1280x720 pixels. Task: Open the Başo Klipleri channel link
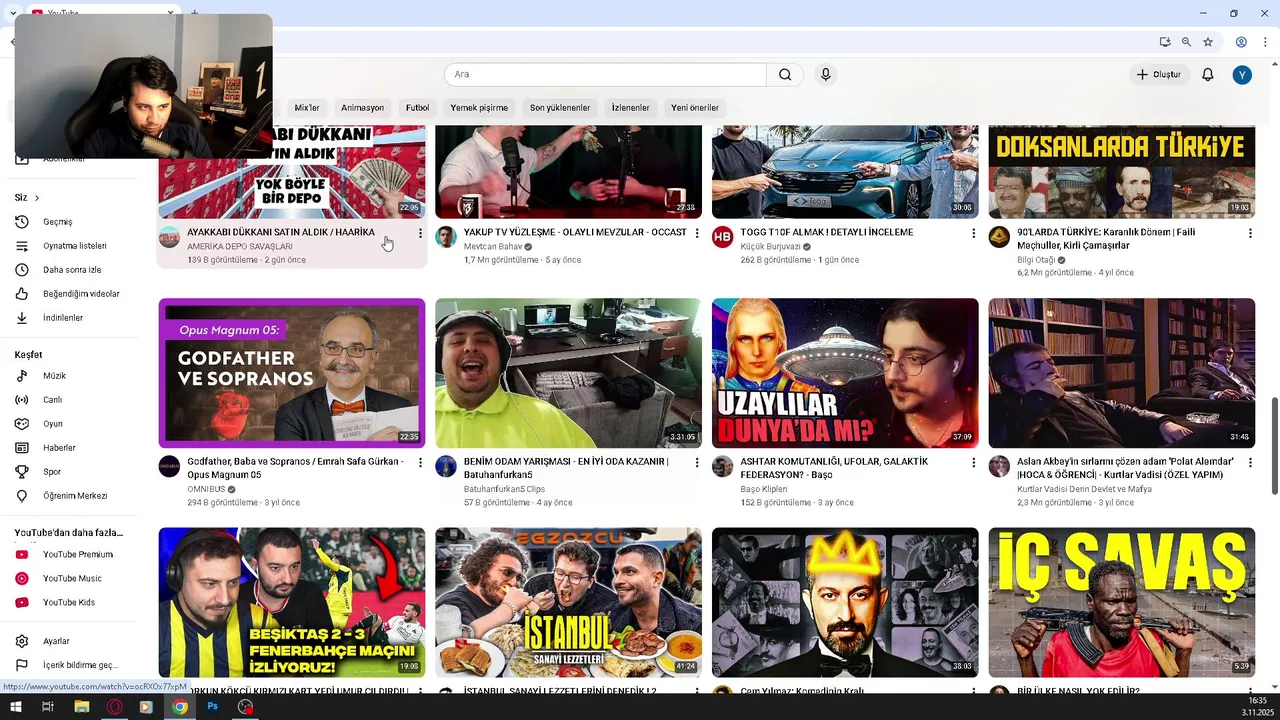[x=763, y=489]
